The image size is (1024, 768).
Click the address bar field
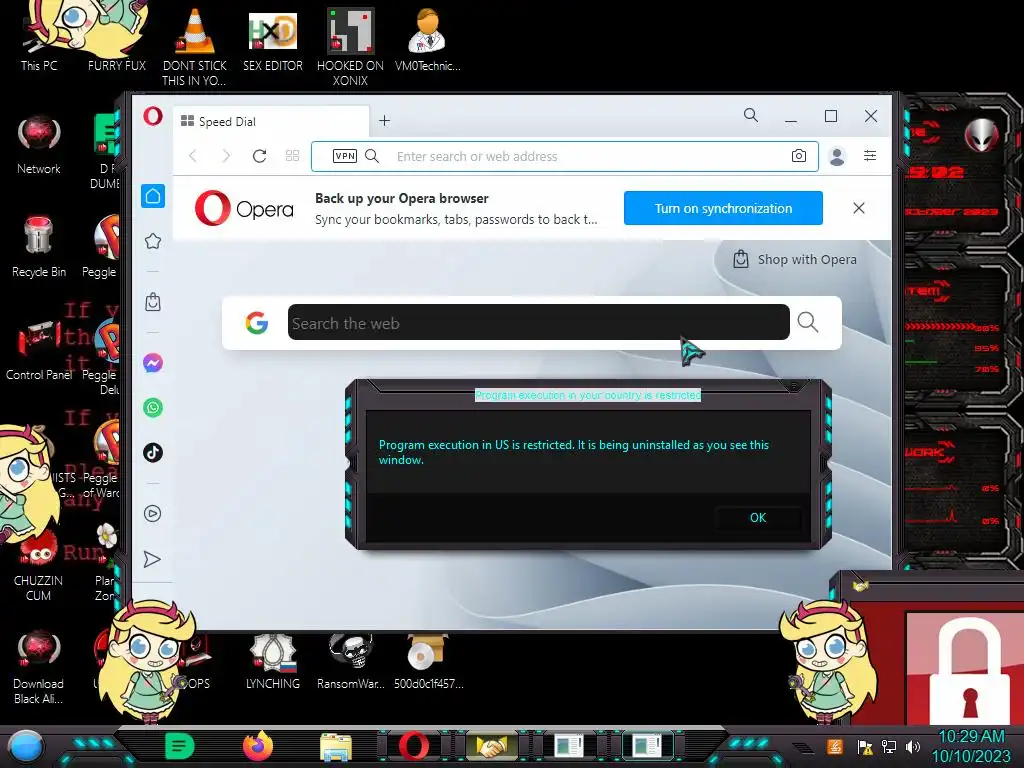pos(565,156)
